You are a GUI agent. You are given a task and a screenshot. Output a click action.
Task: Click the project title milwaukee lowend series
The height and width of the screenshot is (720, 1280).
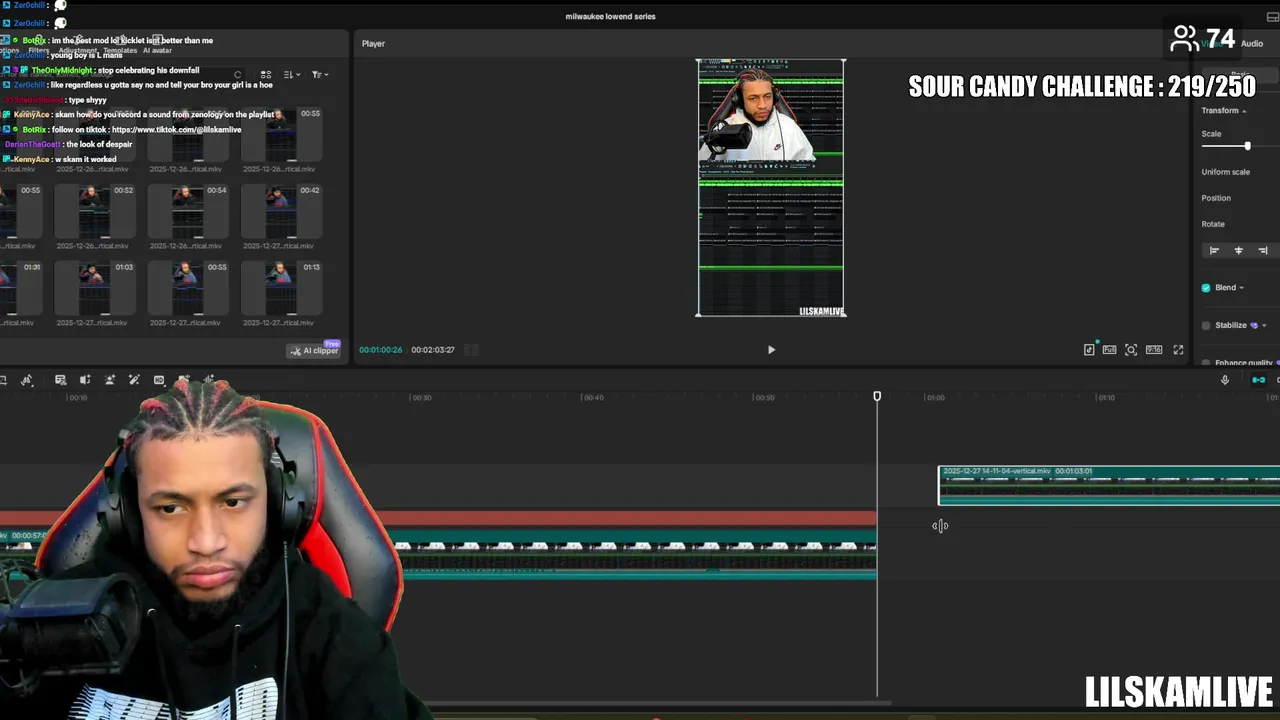point(610,17)
